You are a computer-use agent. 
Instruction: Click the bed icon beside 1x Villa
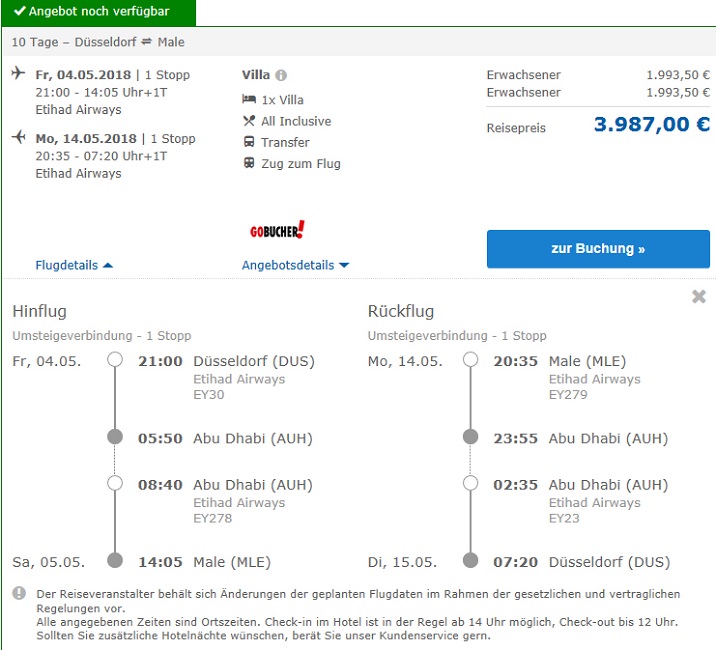click(x=249, y=100)
